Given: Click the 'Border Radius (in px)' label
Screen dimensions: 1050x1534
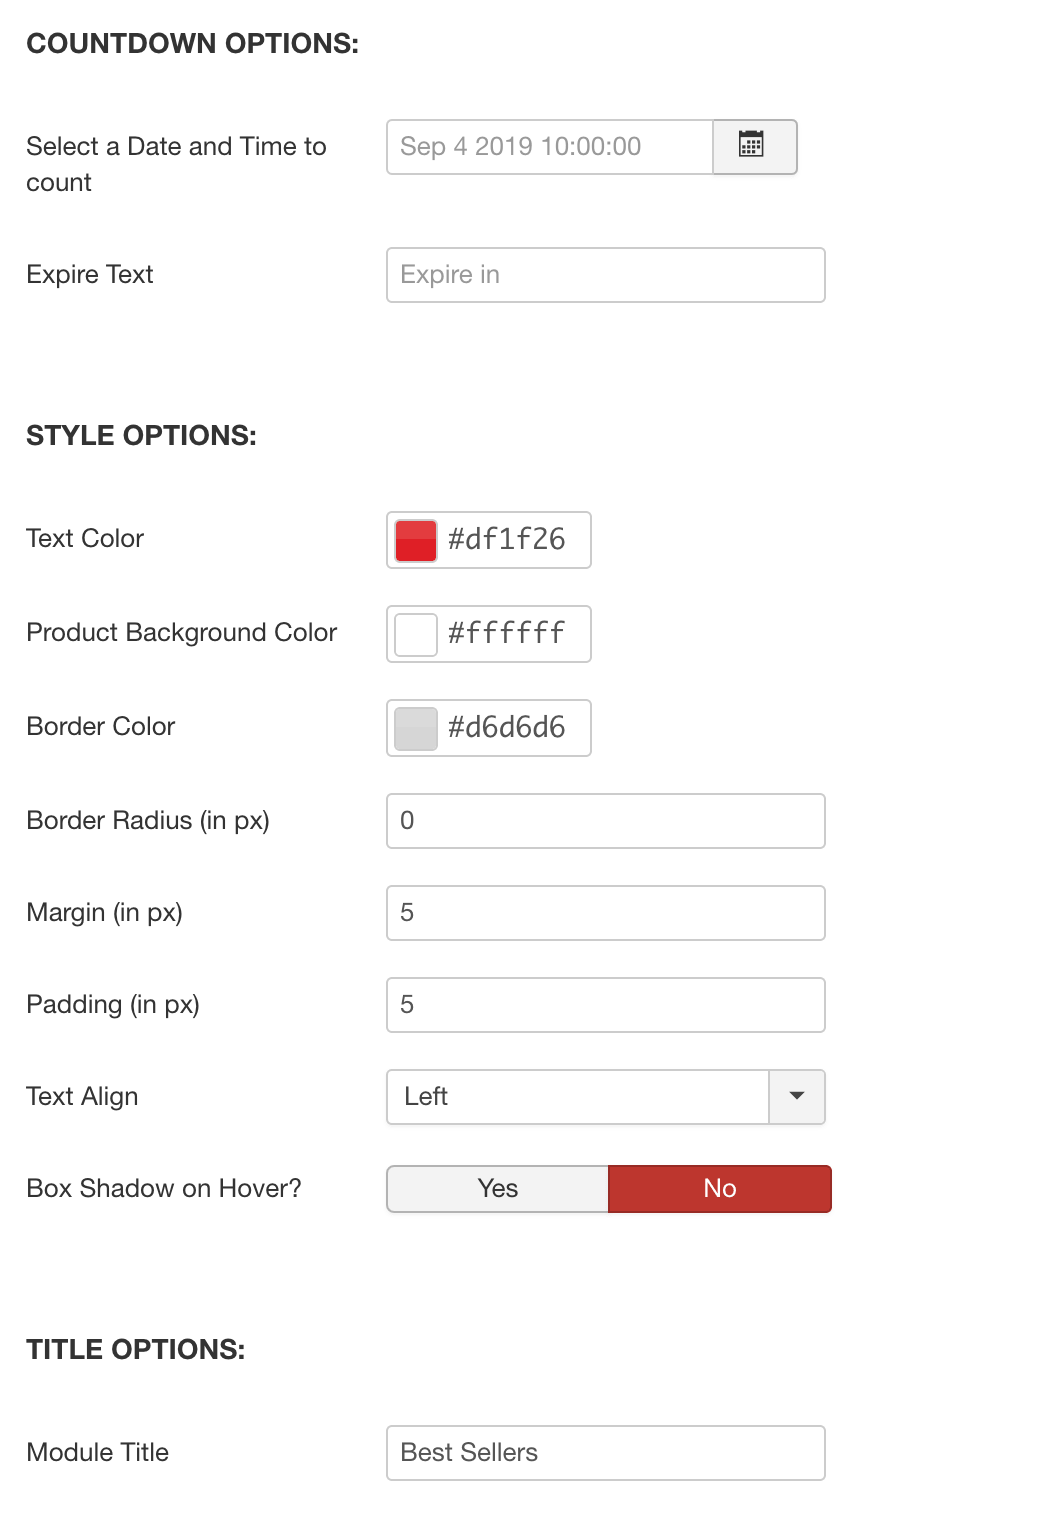Looking at the screenshot, I should (148, 820).
